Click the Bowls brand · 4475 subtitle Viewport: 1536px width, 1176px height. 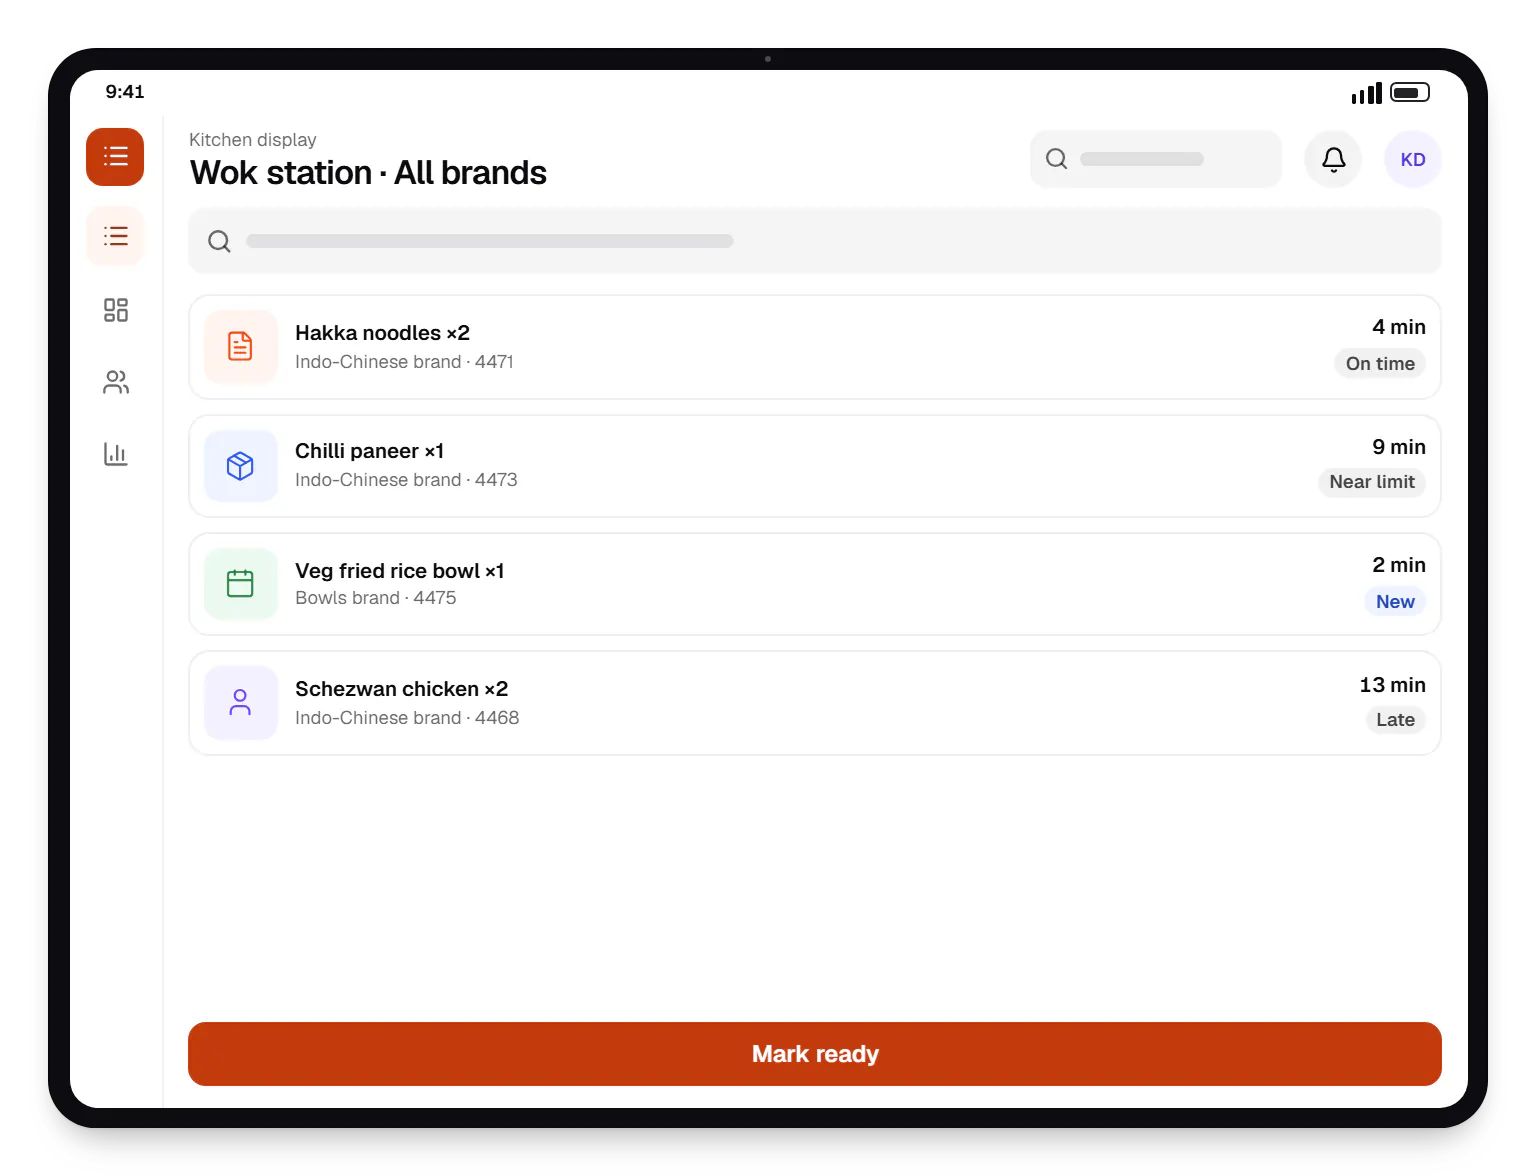pos(375,598)
